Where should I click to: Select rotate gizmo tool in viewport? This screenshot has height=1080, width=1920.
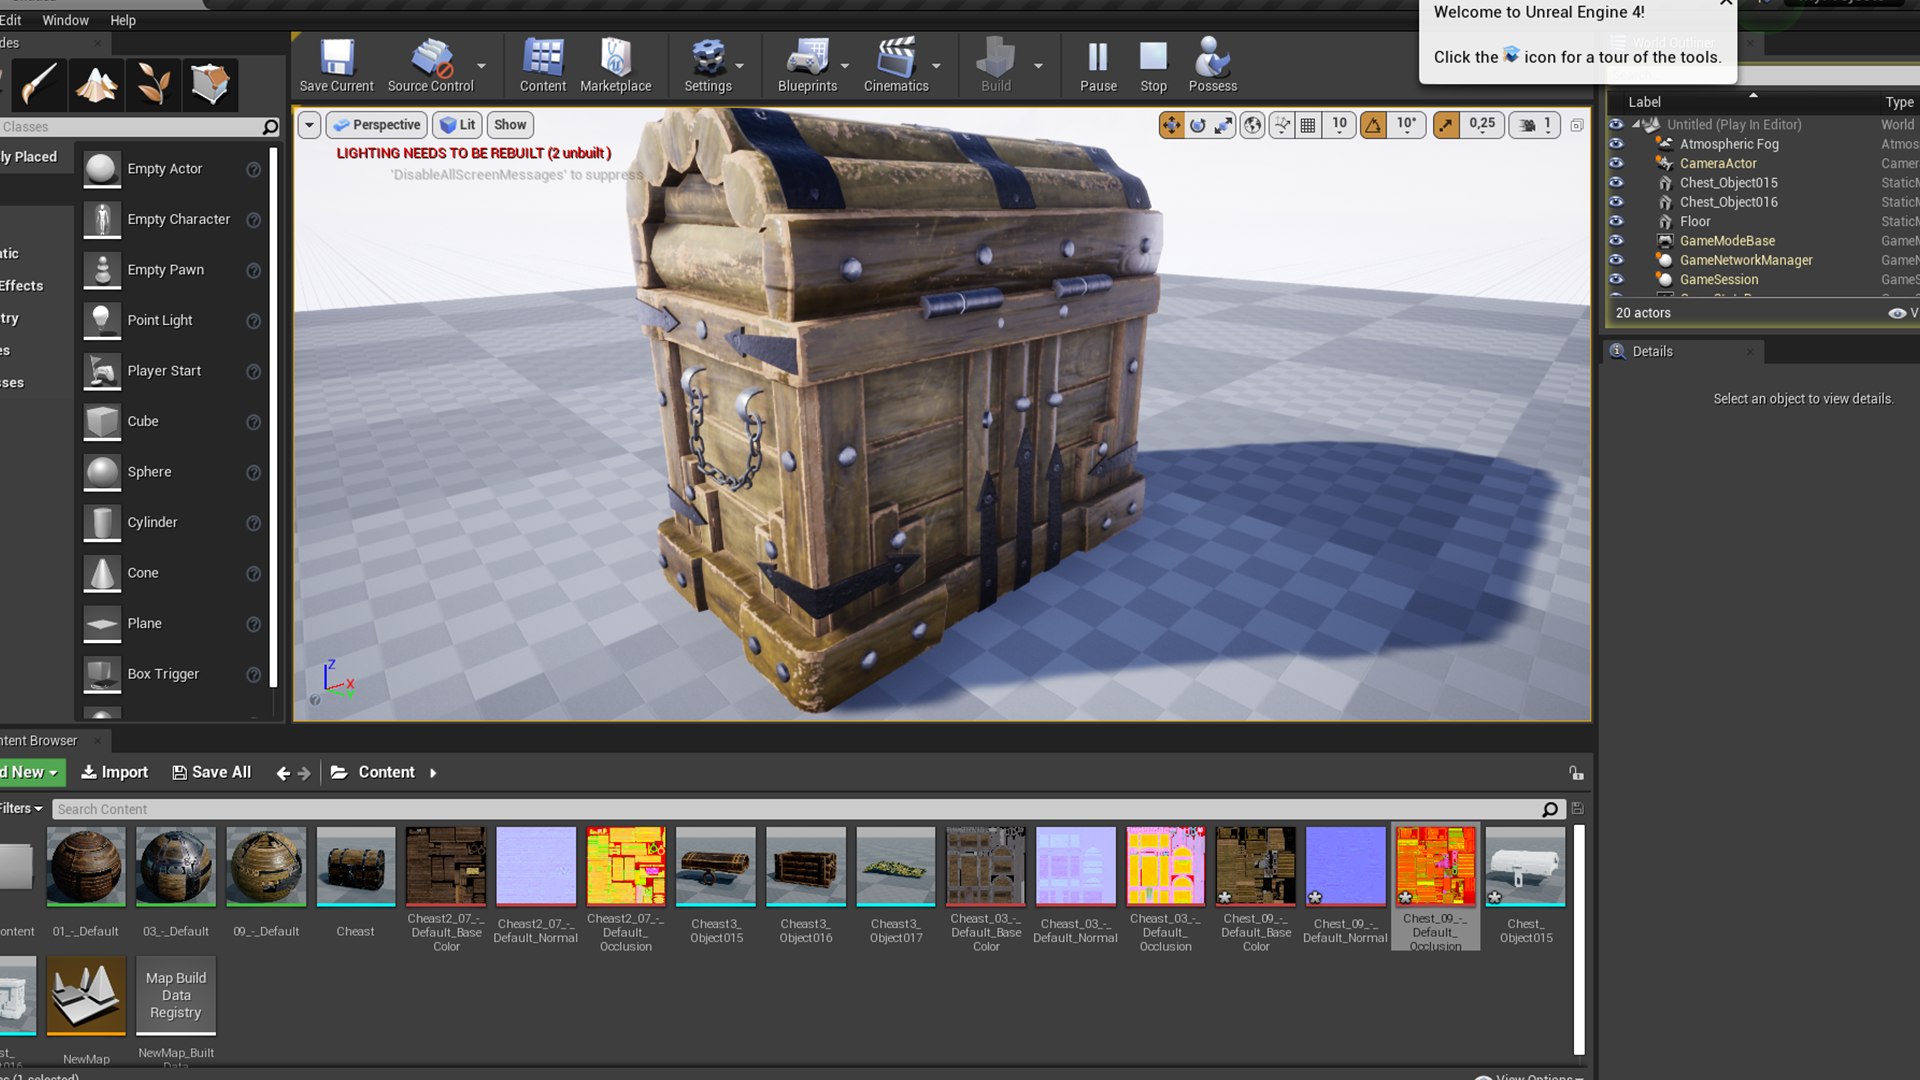[x=1197, y=125]
